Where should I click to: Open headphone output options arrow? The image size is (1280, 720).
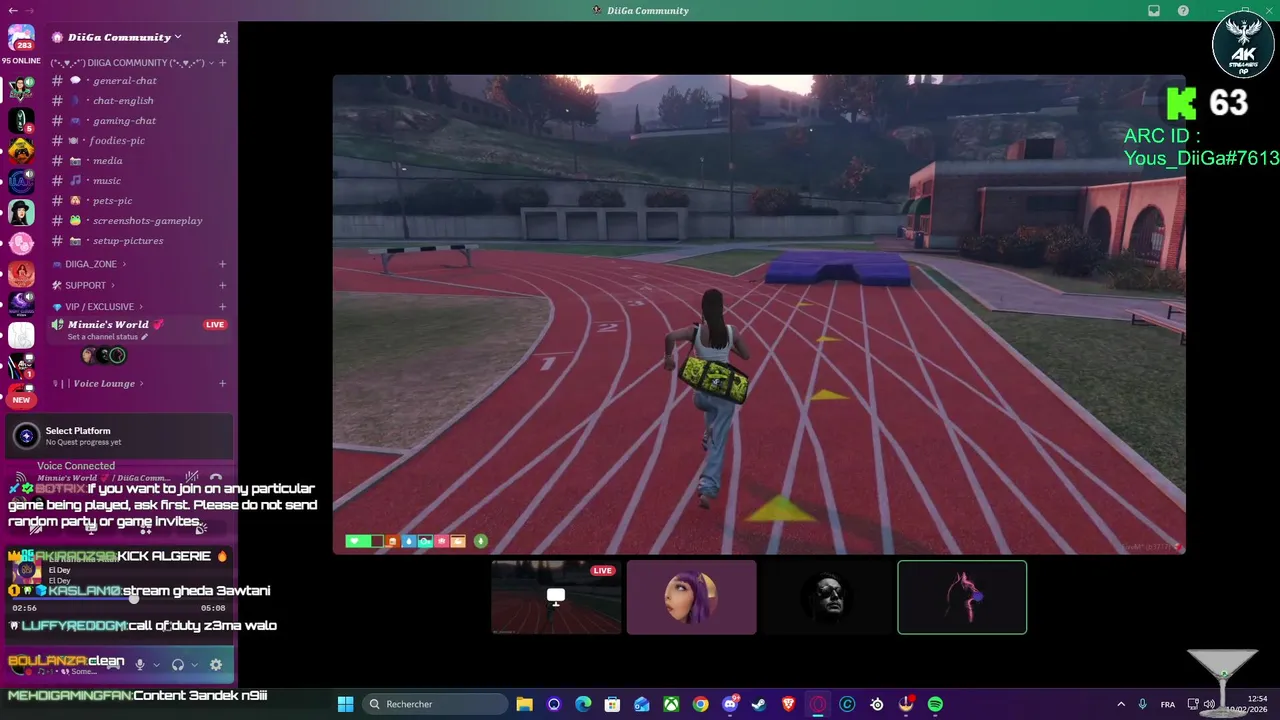[x=195, y=665]
